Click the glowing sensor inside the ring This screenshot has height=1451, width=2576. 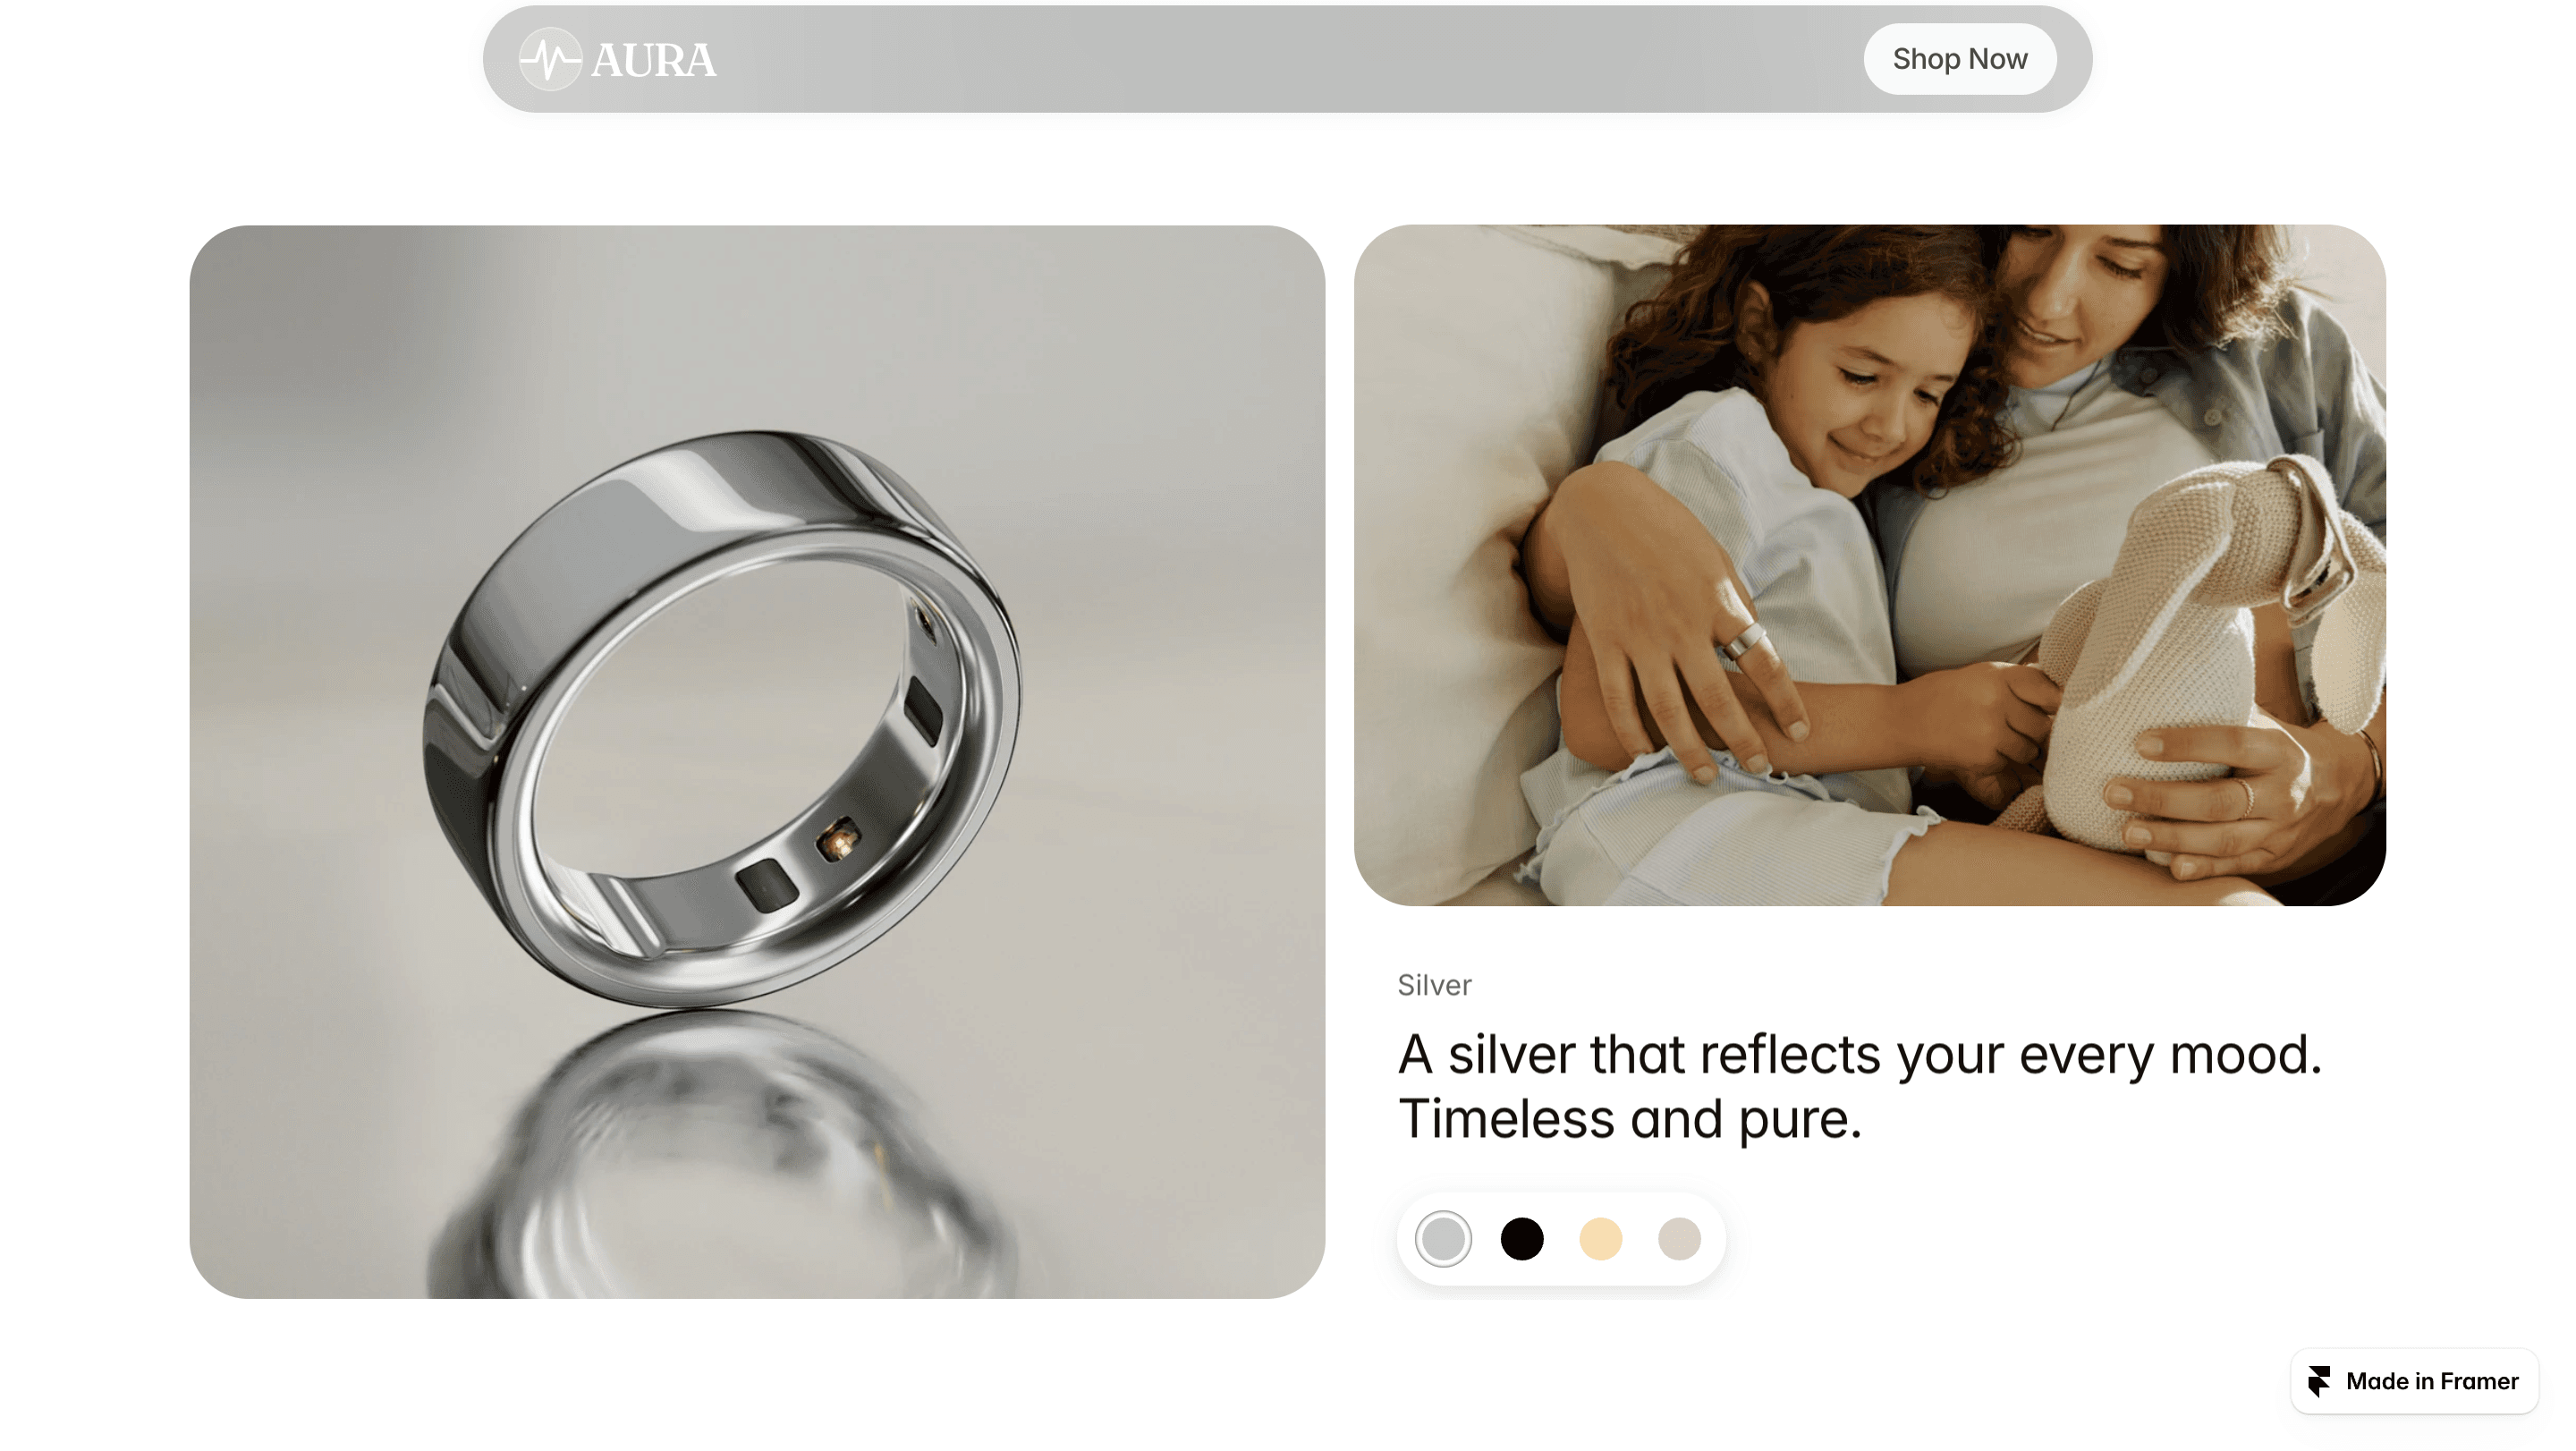(838, 839)
